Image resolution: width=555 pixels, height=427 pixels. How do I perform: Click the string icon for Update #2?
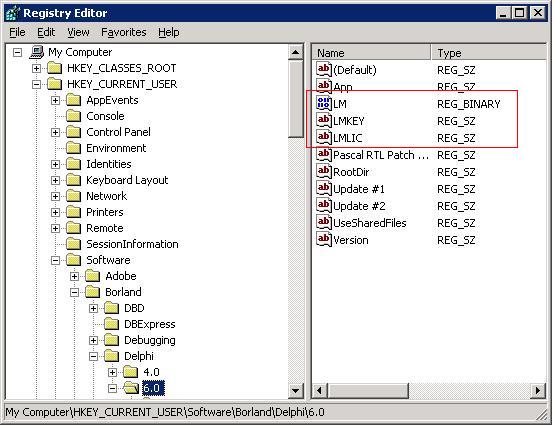coord(324,205)
